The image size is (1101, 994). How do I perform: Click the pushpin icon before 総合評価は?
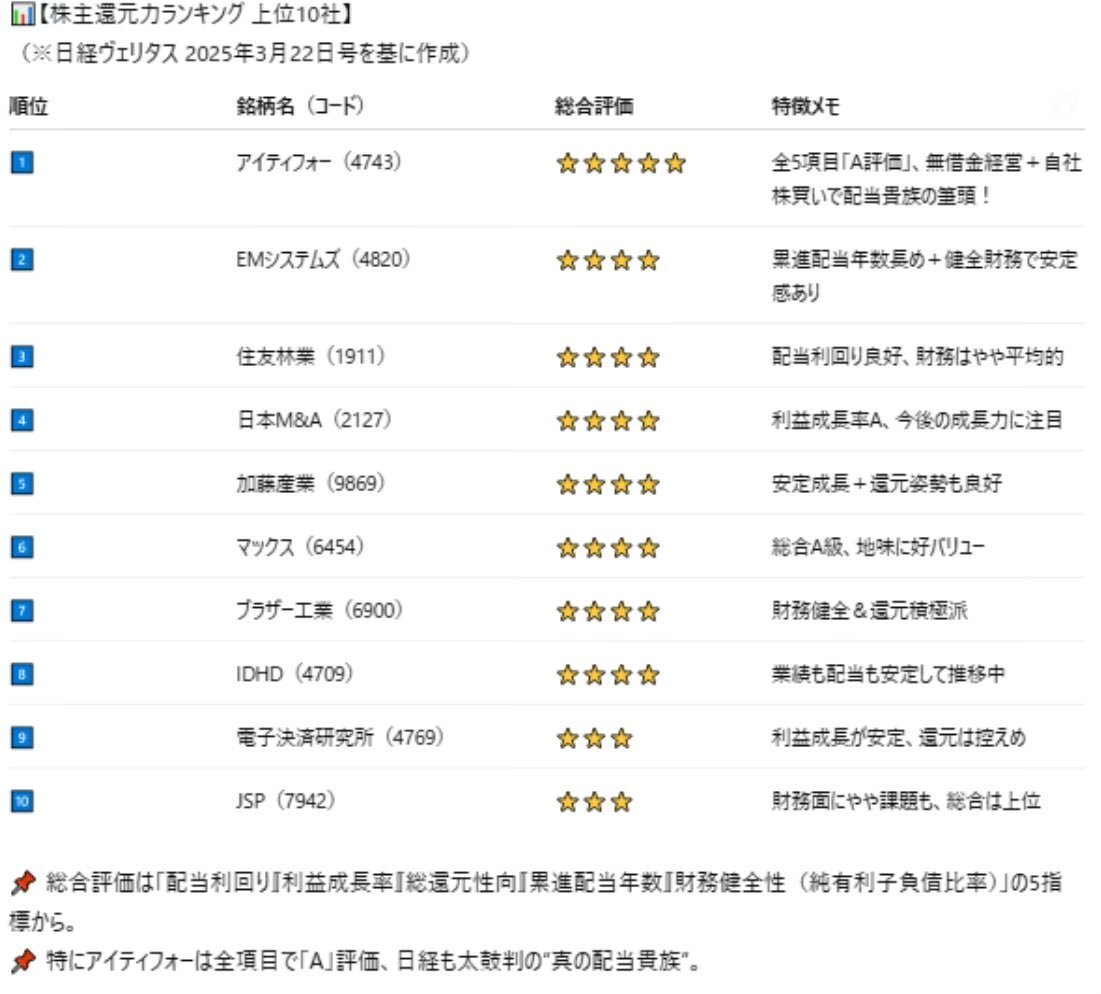point(23,883)
